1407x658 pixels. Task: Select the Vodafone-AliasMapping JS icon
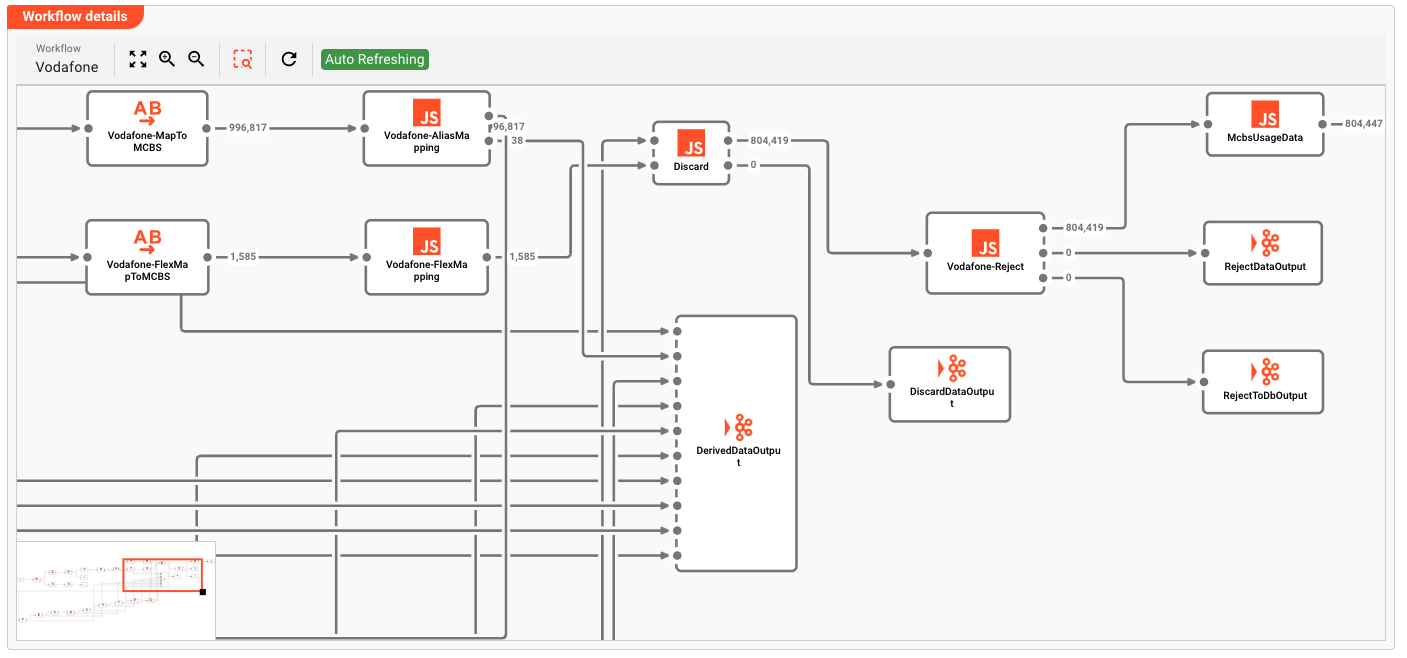427,112
